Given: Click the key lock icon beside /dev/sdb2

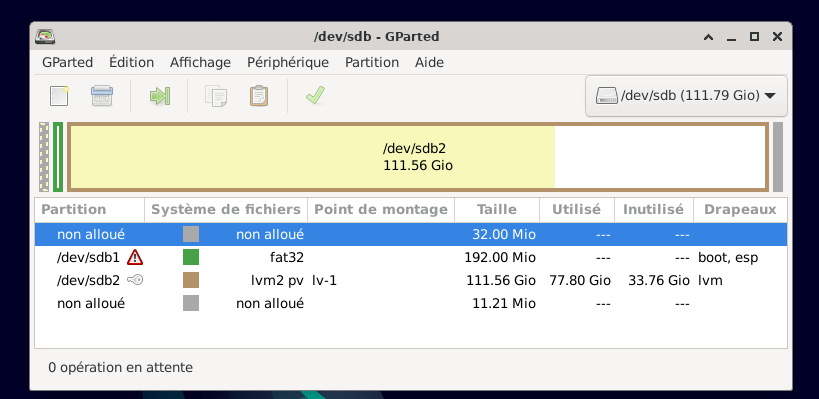Looking at the screenshot, I should point(135,280).
